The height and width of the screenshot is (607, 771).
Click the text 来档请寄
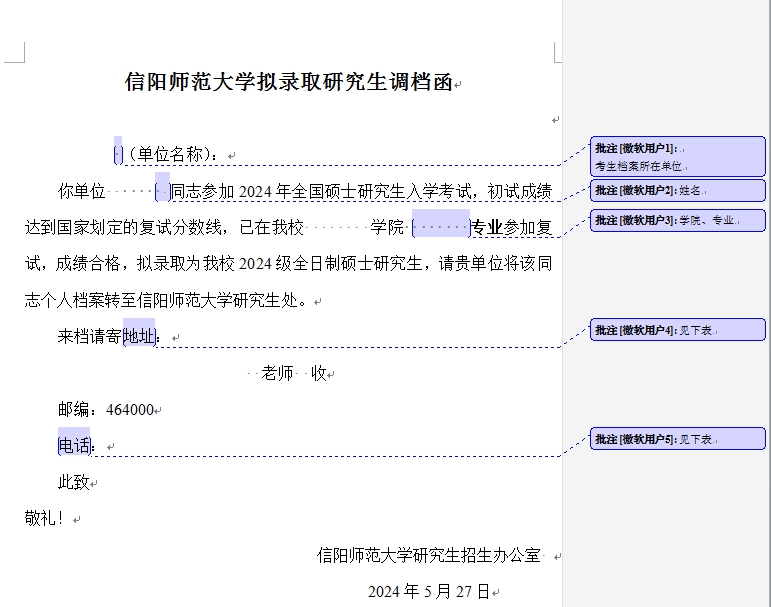(x=90, y=336)
